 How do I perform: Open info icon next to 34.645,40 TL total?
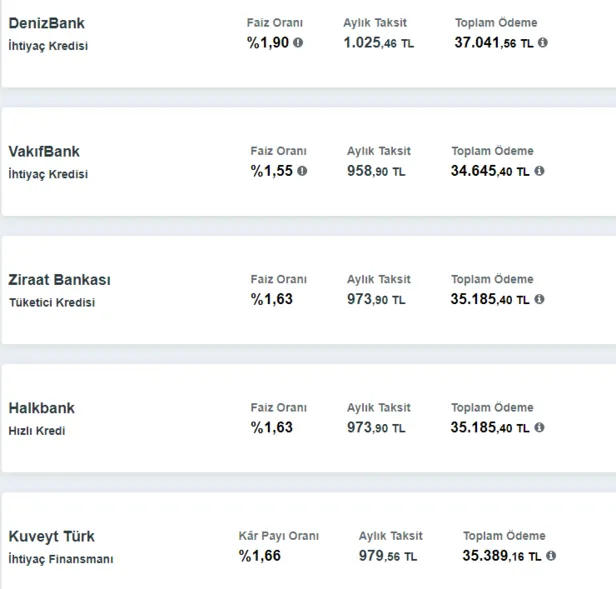click(539, 171)
